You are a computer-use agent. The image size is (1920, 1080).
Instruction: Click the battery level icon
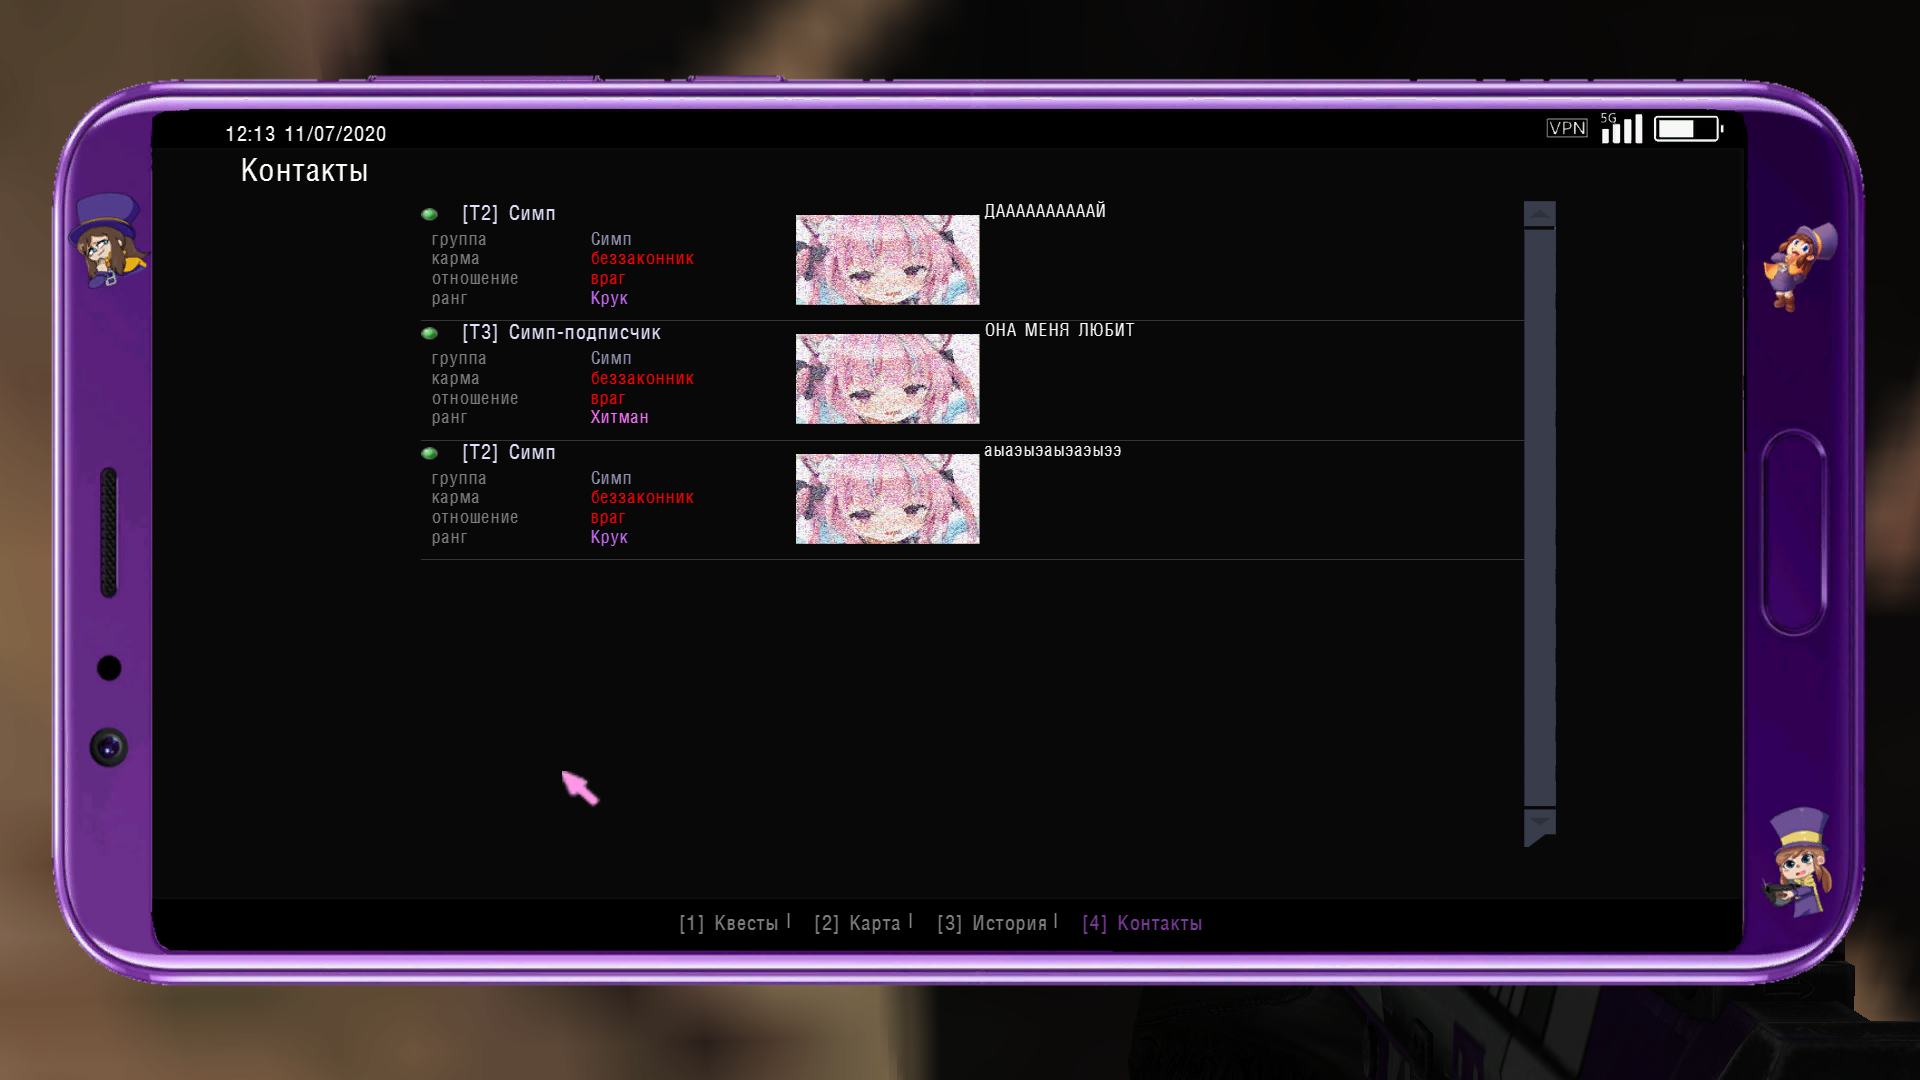[x=1687, y=129]
